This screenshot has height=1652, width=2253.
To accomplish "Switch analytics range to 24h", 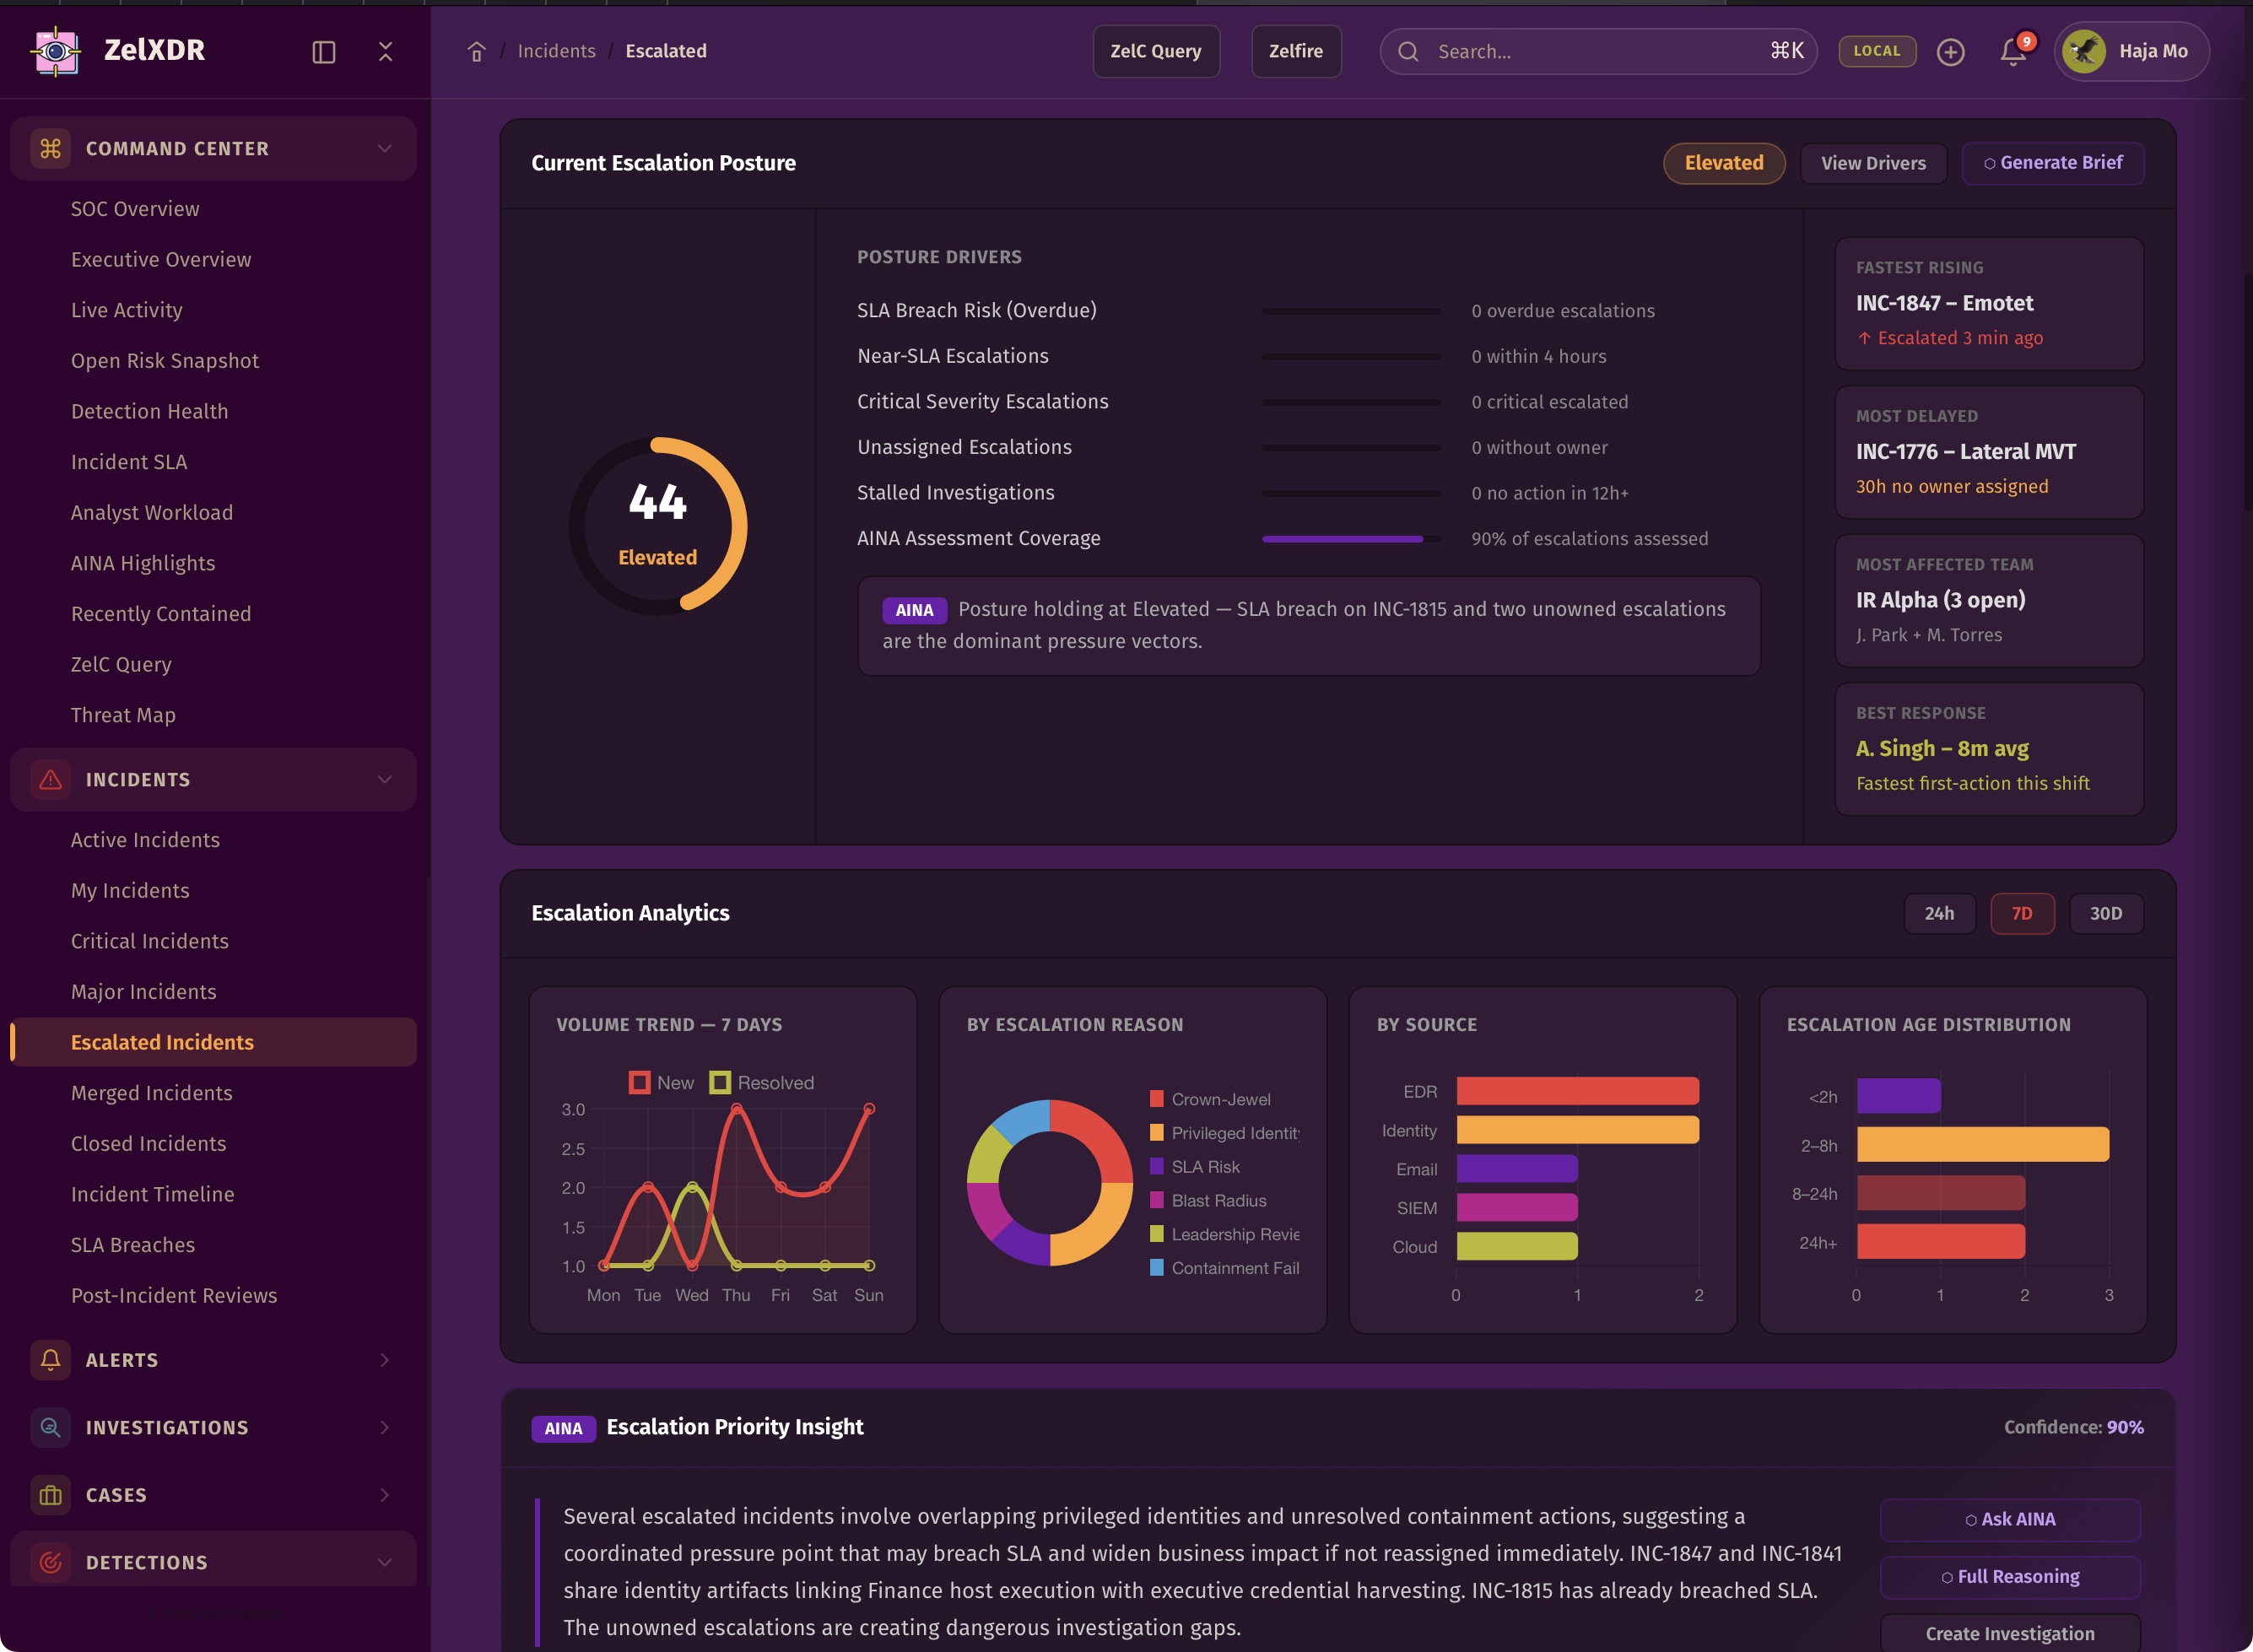I will 1938,913.
